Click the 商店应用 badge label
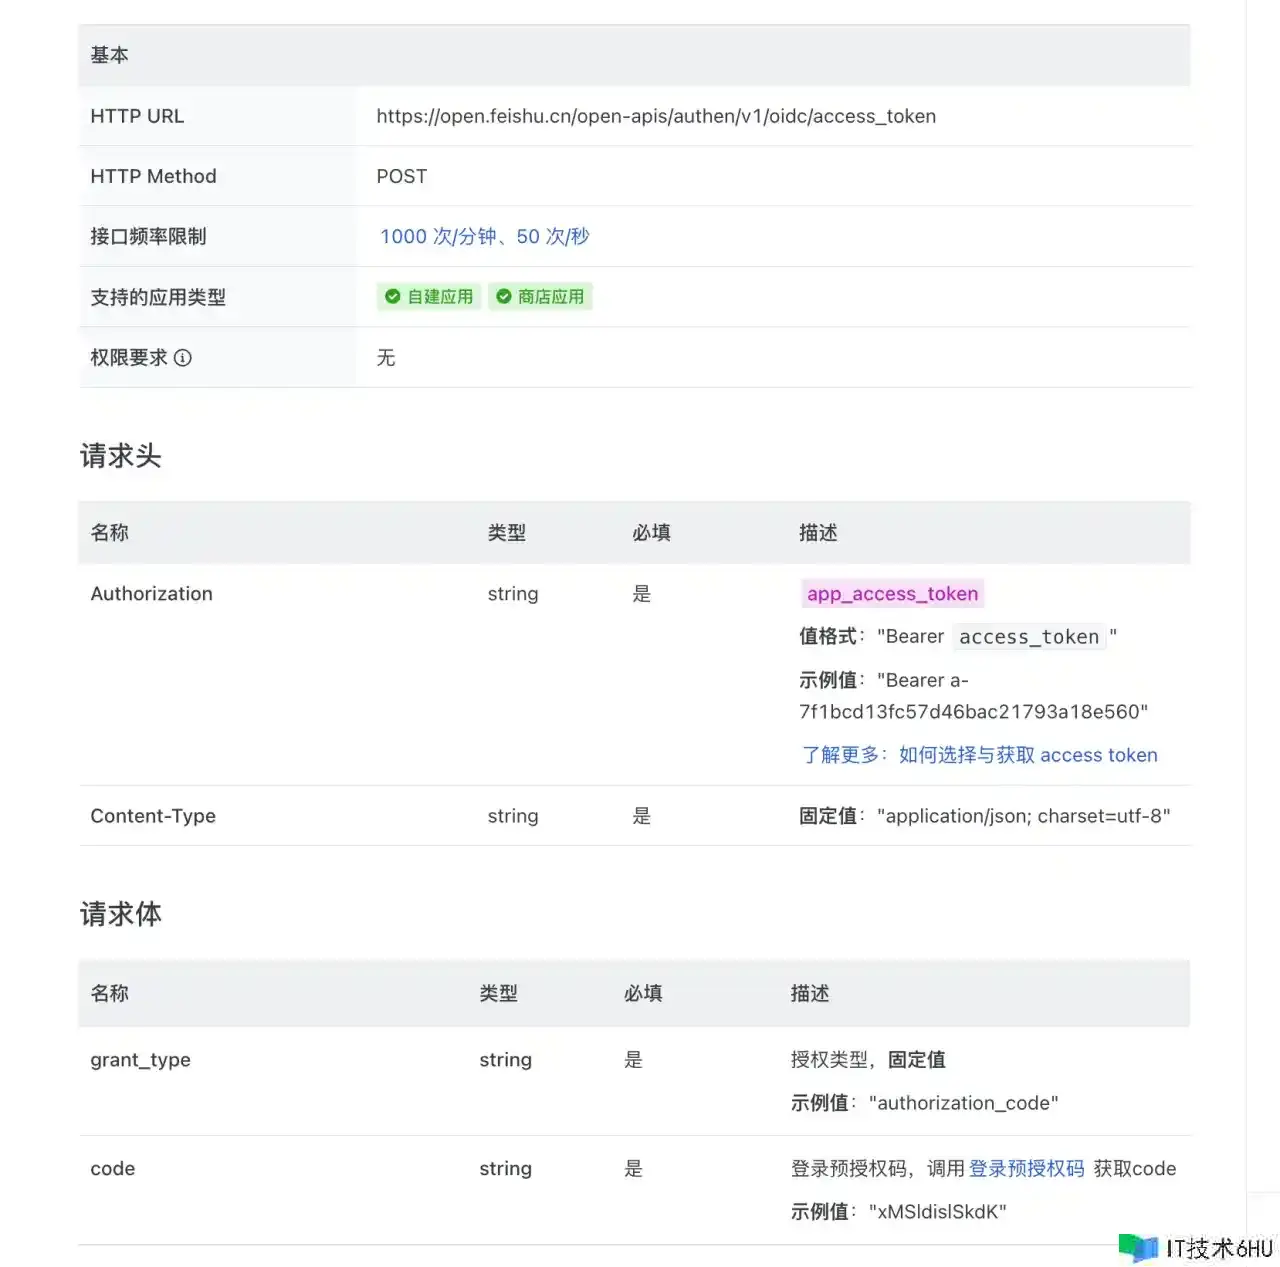The height and width of the screenshot is (1267, 1280). coord(551,297)
